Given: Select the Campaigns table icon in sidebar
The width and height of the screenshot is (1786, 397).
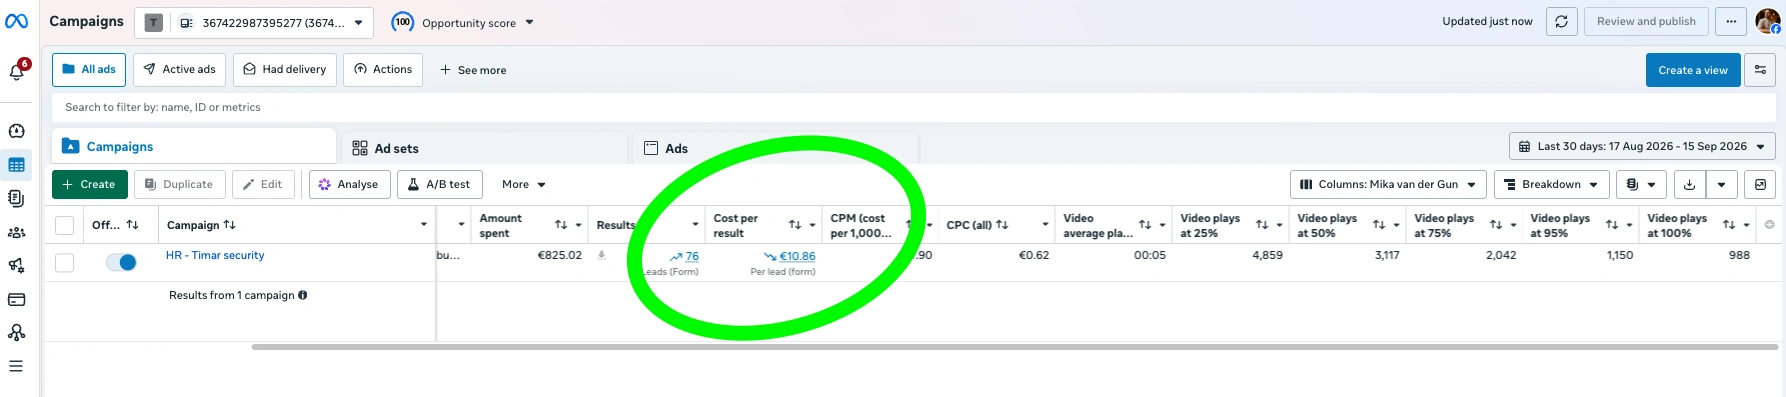Looking at the screenshot, I should tap(16, 165).
